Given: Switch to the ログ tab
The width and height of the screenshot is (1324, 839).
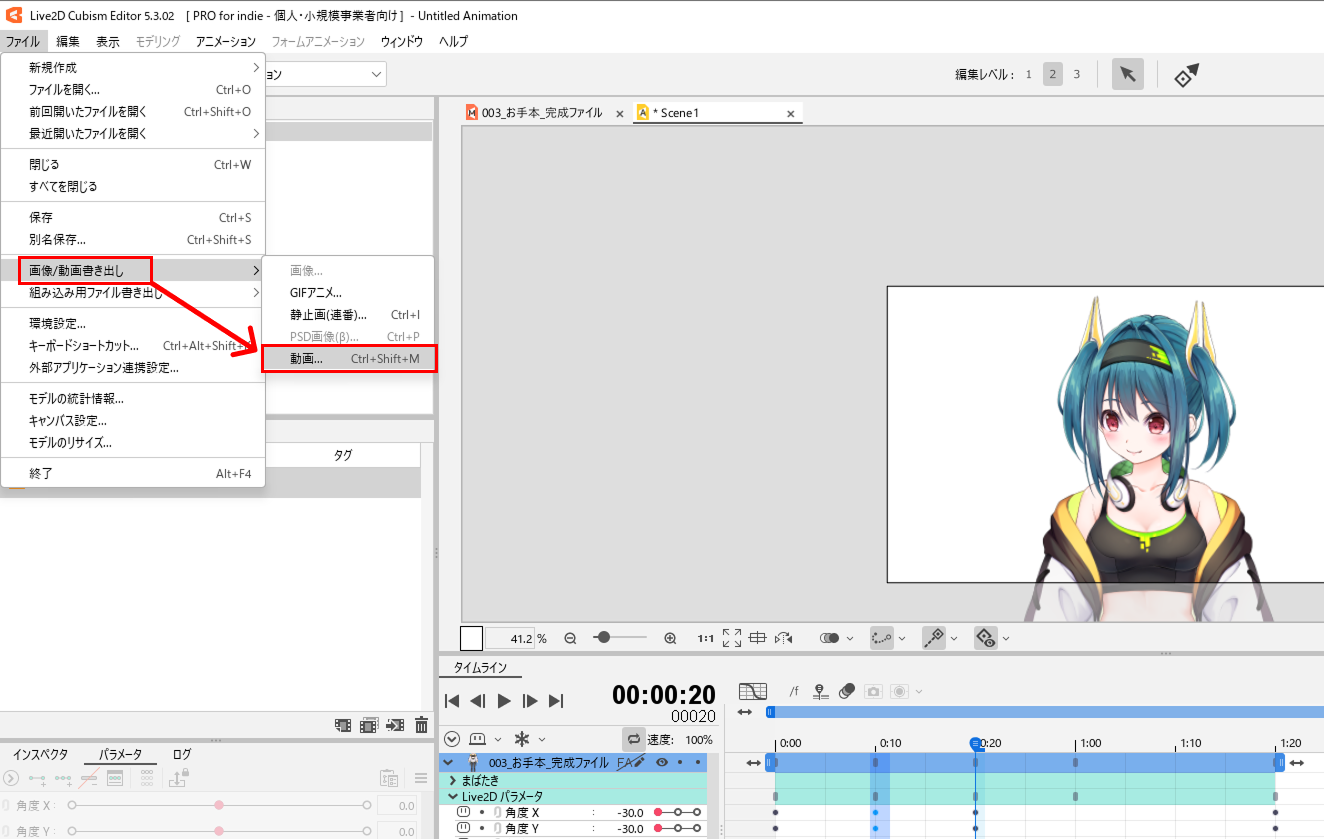Looking at the screenshot, I should (x=182, y=754).
